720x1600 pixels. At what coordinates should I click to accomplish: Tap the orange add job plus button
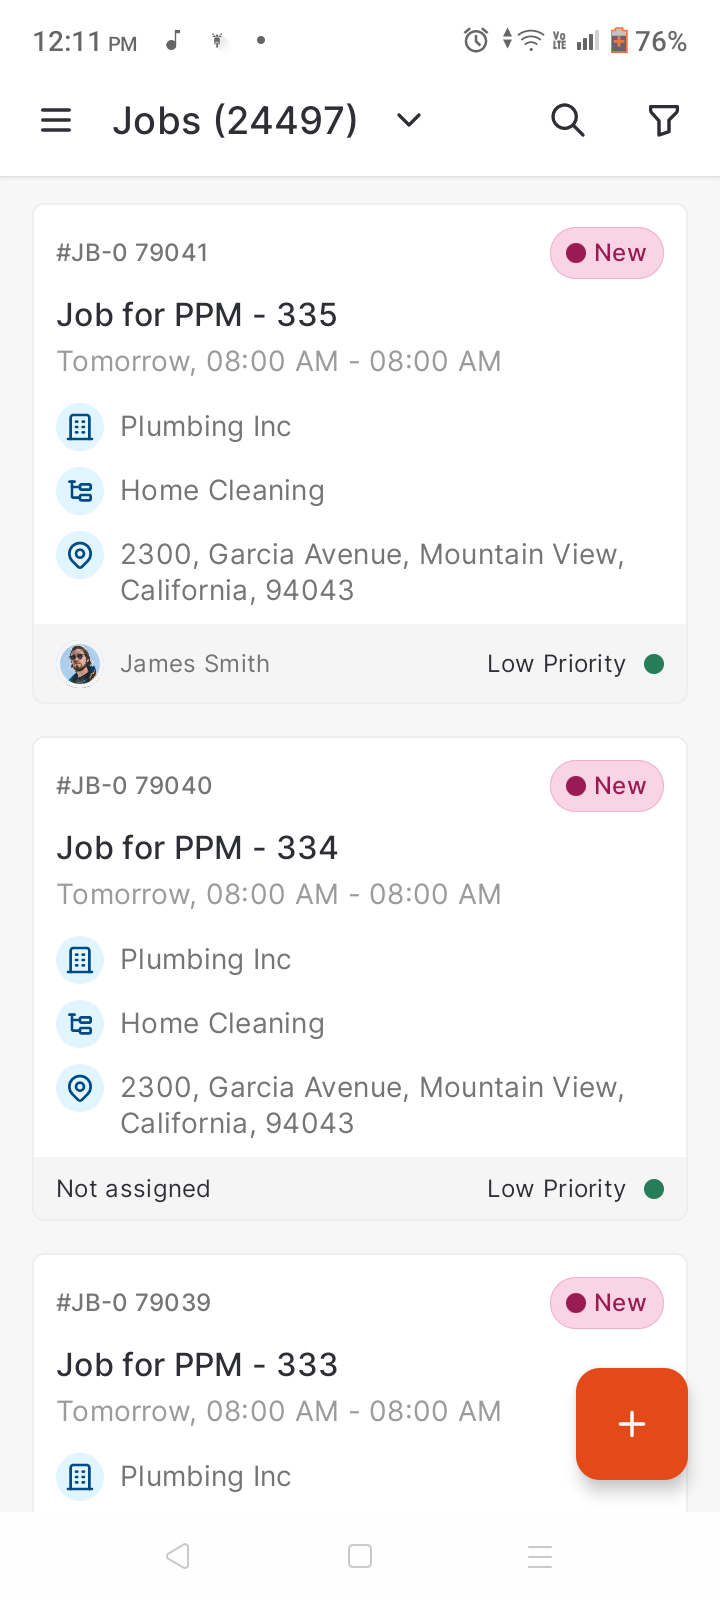[632, 1424]
